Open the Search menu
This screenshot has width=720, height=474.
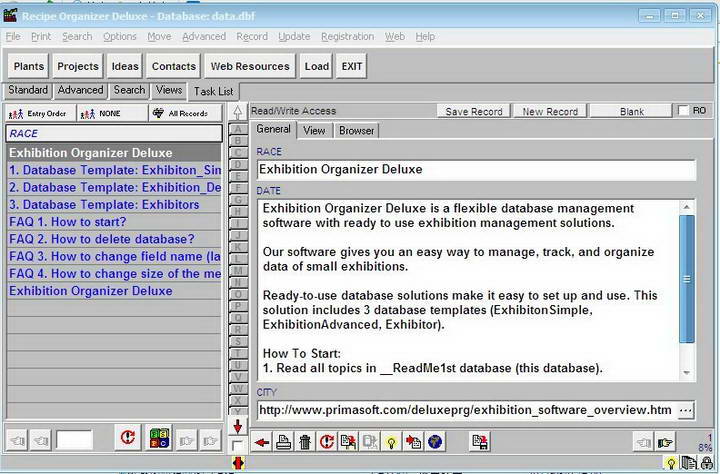[x=77, y=36]
